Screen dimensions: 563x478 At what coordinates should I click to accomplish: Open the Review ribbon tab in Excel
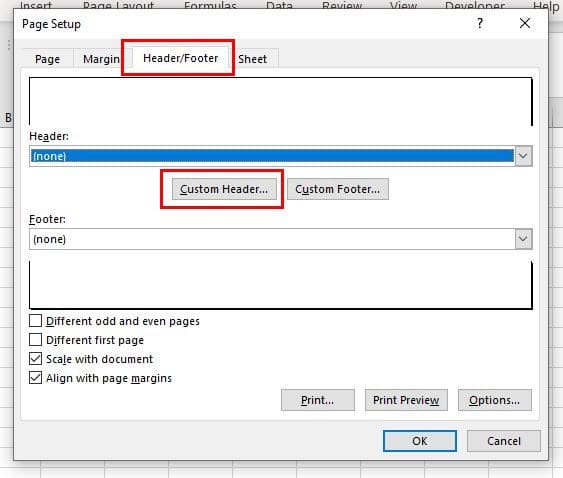coord(342,5)
